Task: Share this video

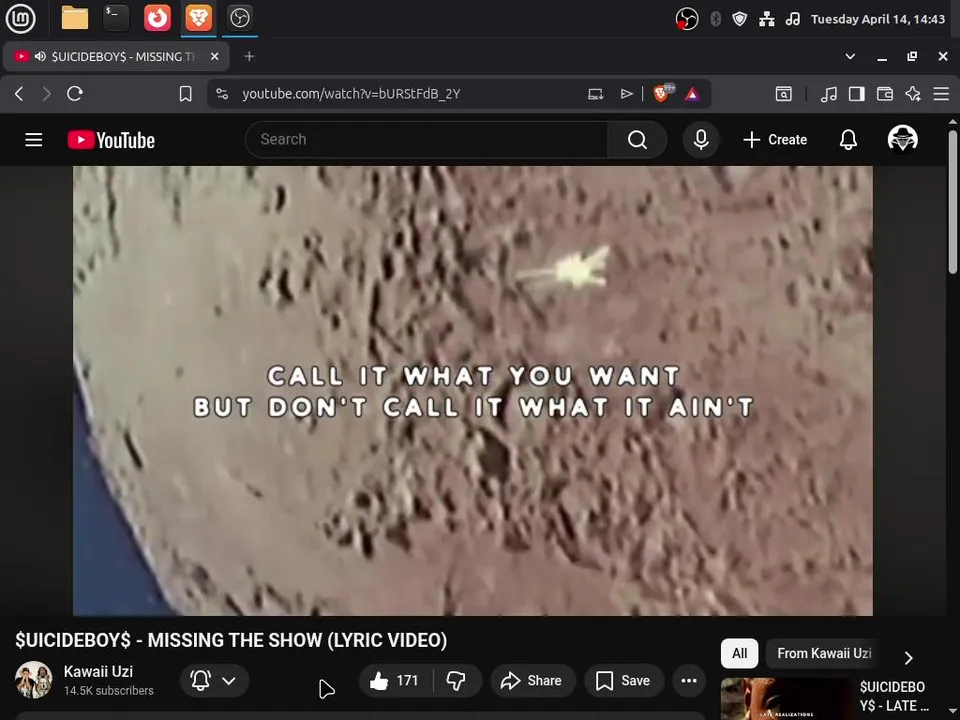Action: click(x=531, y=681)
